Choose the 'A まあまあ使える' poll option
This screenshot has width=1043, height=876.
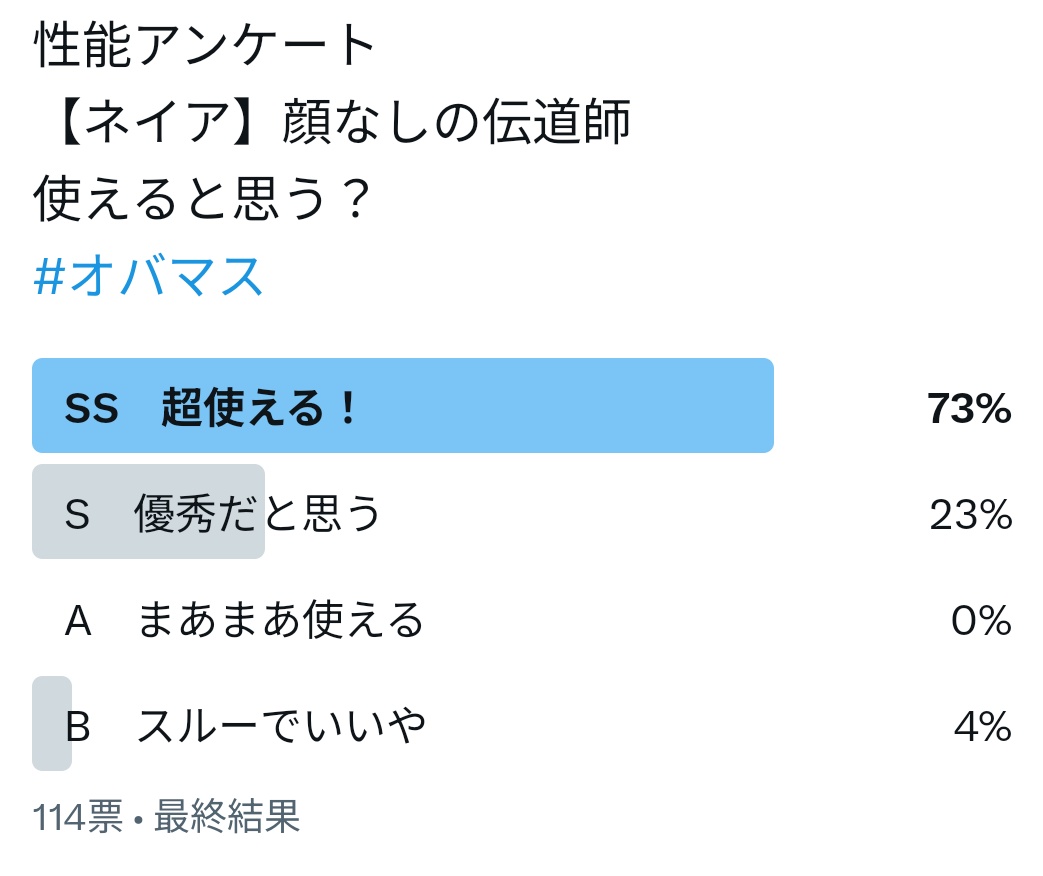[x=279, y=621]
